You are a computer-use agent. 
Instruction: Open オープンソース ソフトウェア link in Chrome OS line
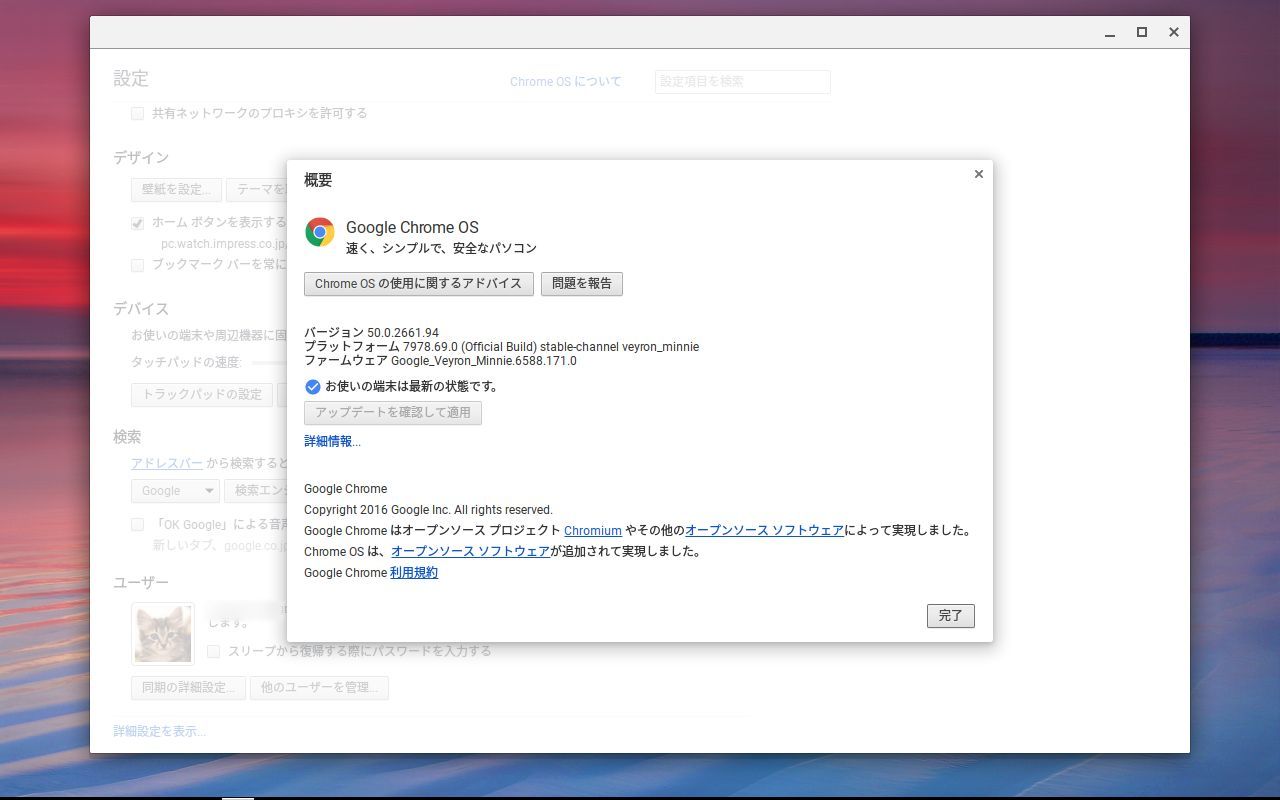pos(470,552)
